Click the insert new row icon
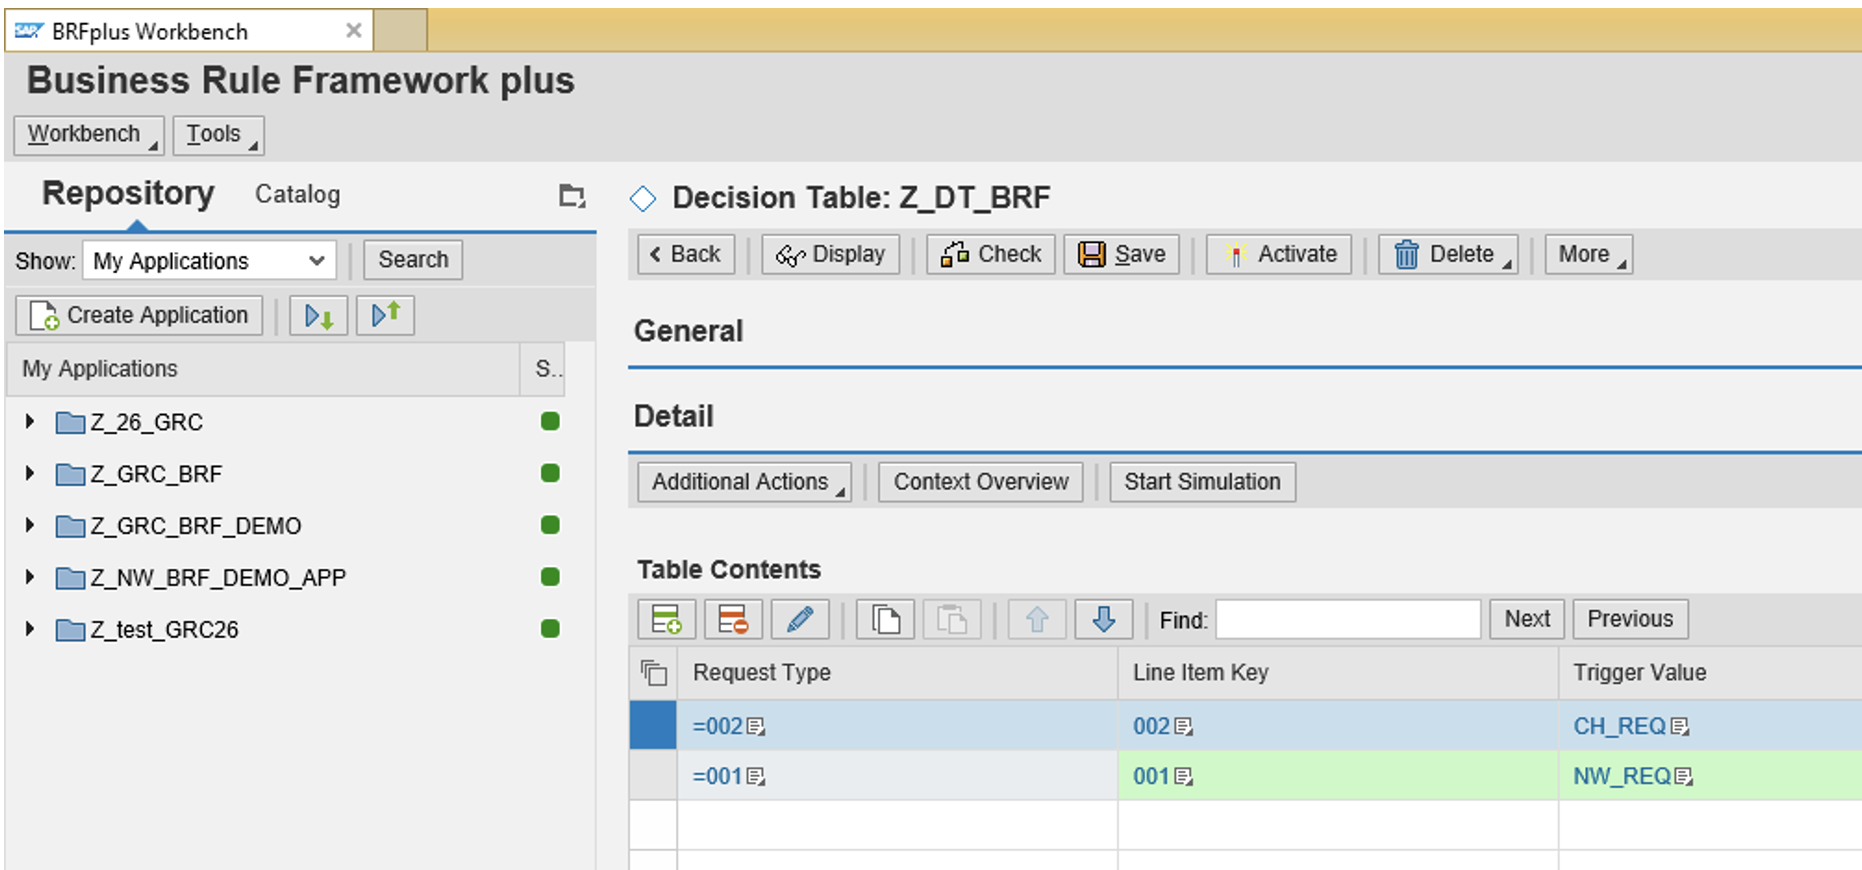The height and width of the screenshot is (870, 1862). click(666, 619)
